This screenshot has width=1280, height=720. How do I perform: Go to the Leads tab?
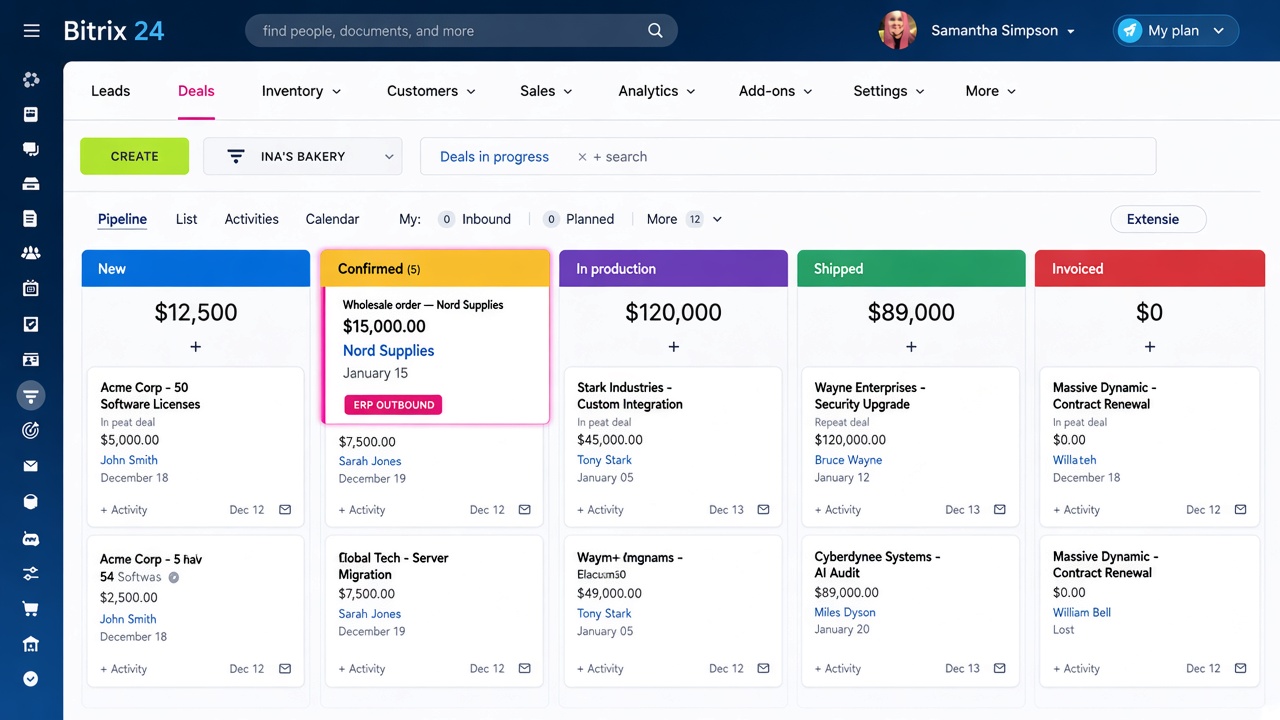[x=111, y=91]
